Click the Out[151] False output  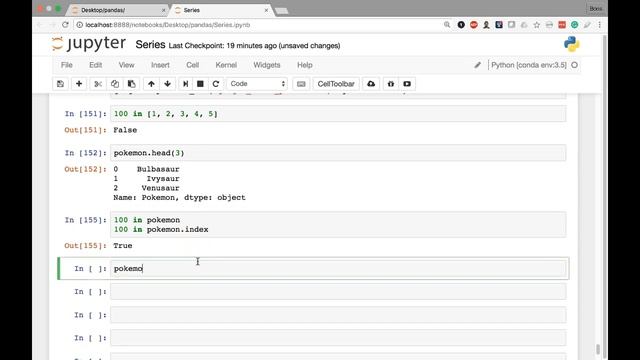click(125, 130)
